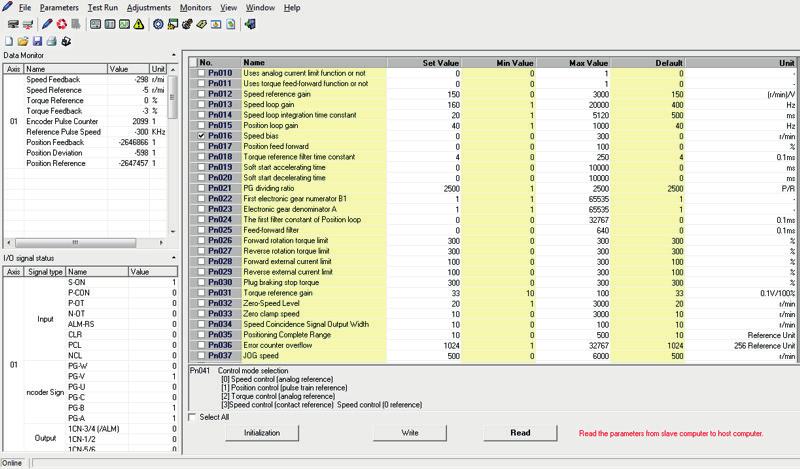Uncheck the Pn016 Speed bias checkbox

202,136
